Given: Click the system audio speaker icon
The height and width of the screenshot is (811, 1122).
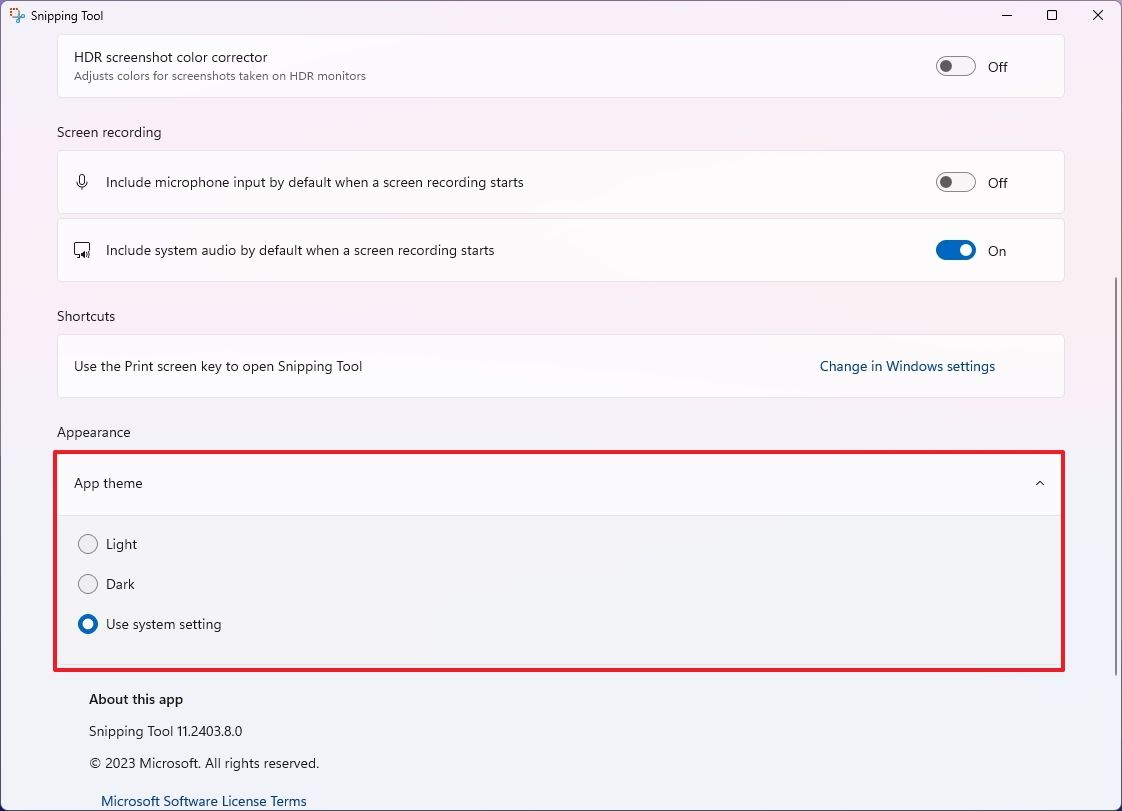Looking at the screenshot, I should point(82,250).
